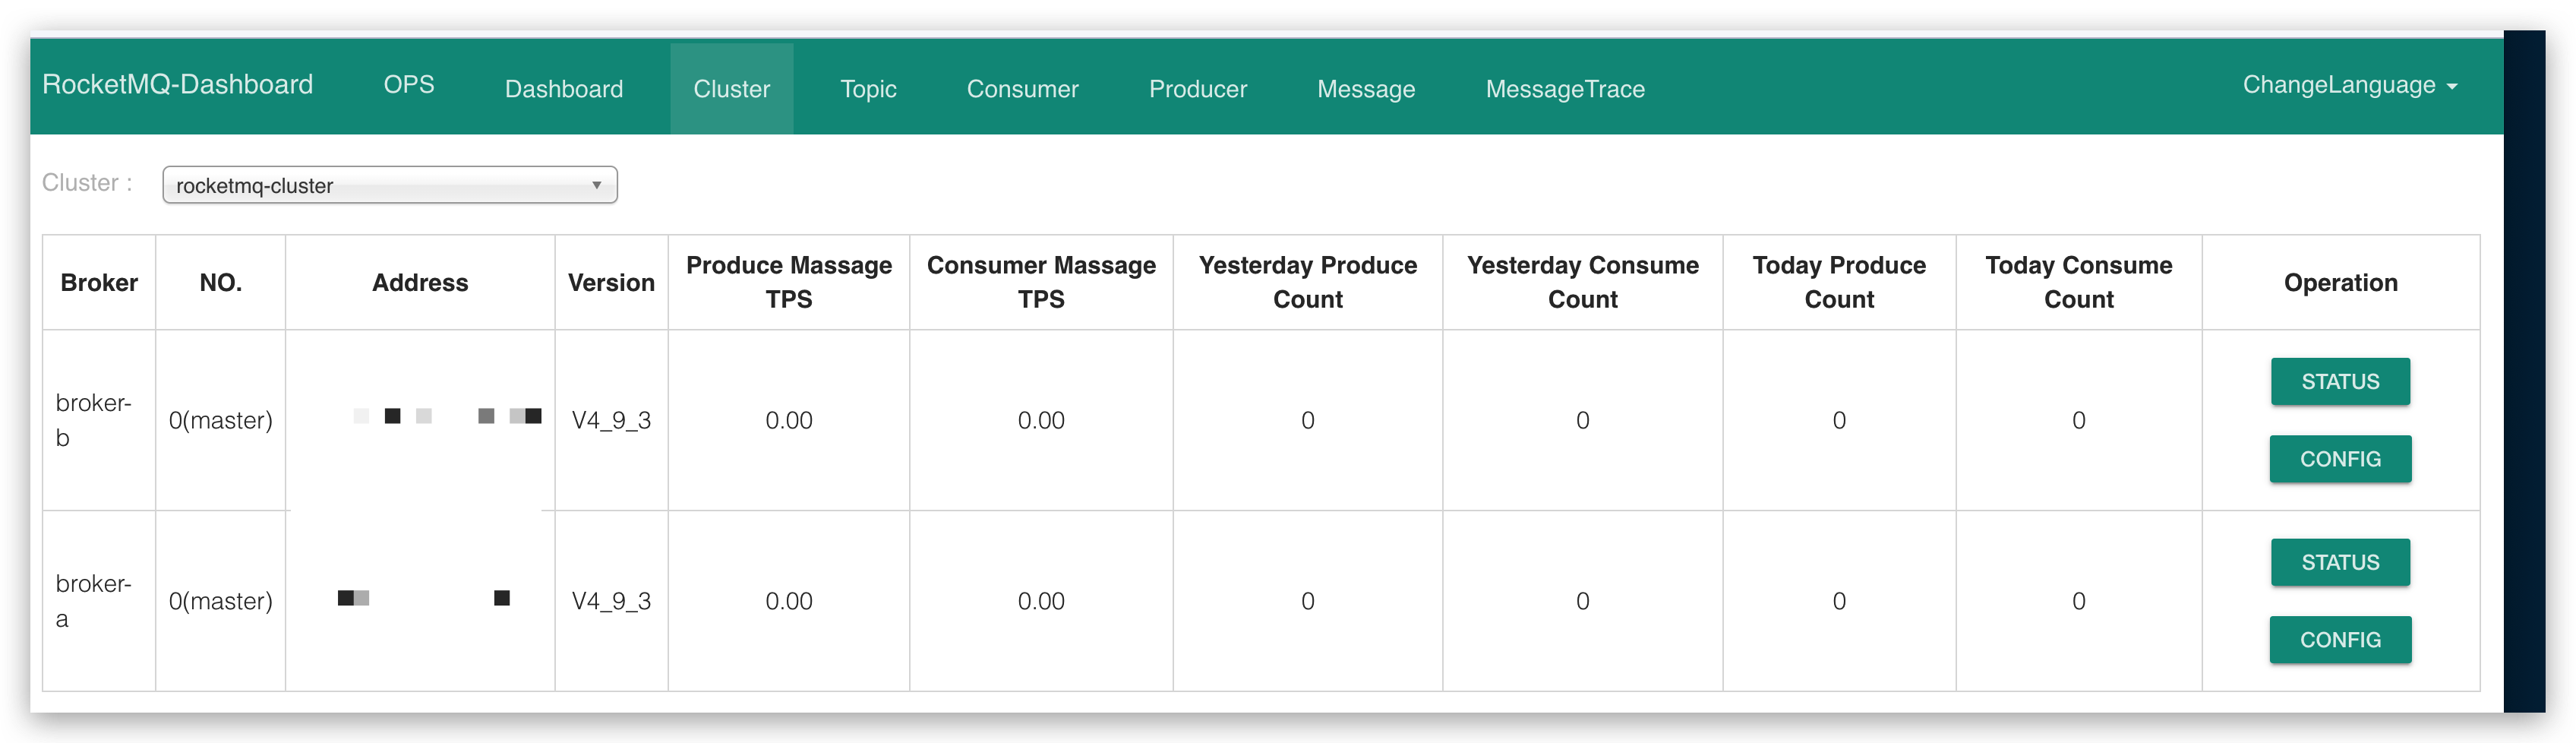
Task: Click broker-a Consumer Massage TPS value 0.00
Action: [x=1041, y=601]
